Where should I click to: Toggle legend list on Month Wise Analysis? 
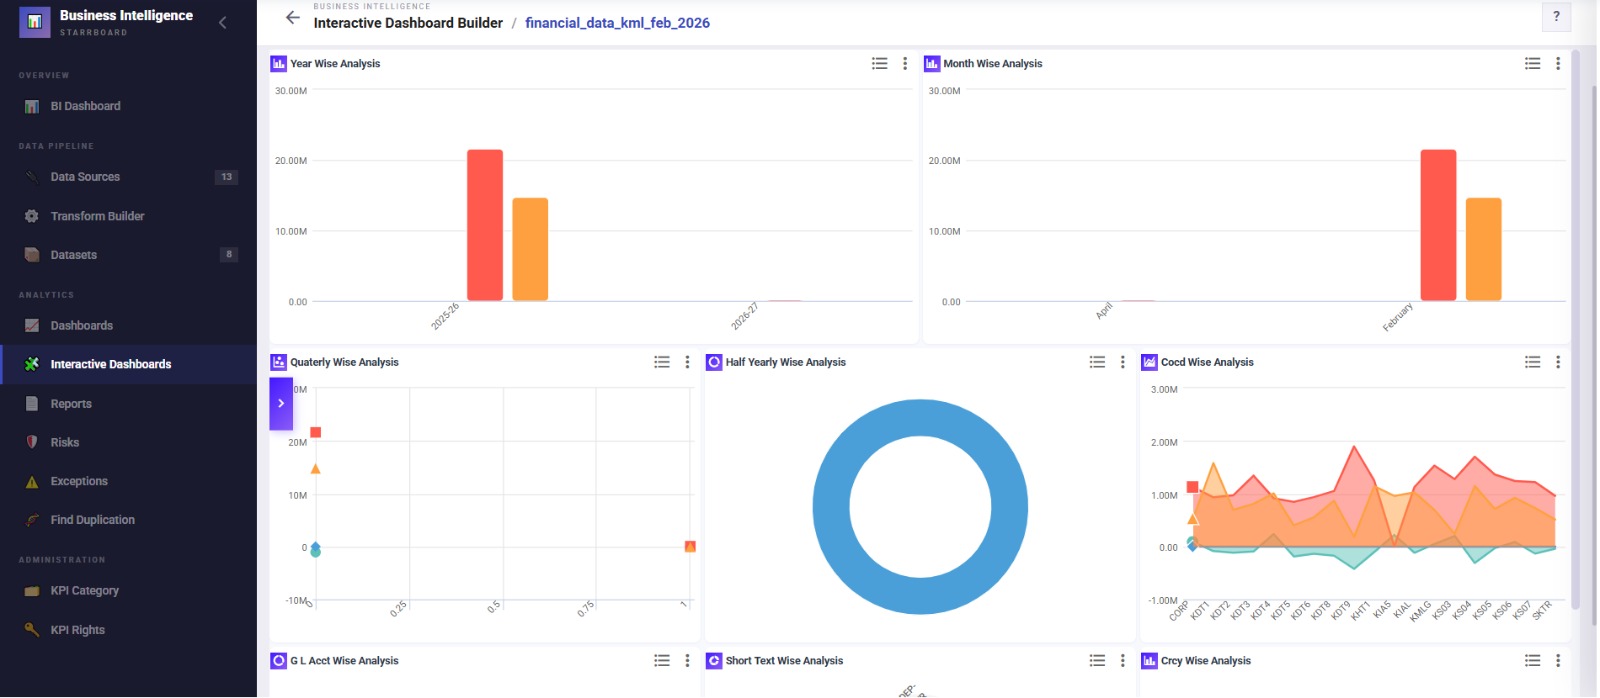pyautogui.click(x=1533, y=63)
